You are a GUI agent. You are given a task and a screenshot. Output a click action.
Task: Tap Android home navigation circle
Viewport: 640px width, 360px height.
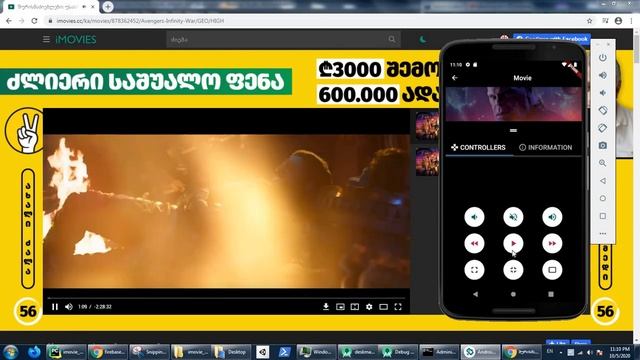click(x=513, y=294)
